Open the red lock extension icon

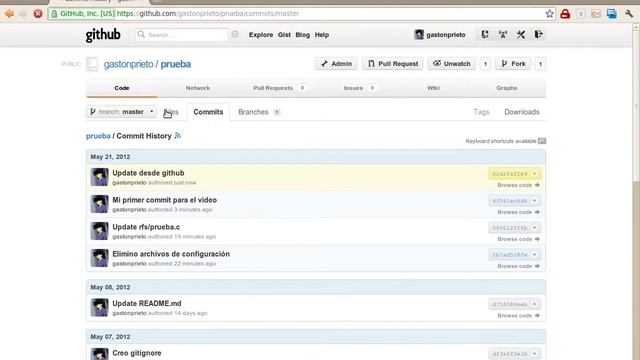pyautogui.click(x=565, y=13)
